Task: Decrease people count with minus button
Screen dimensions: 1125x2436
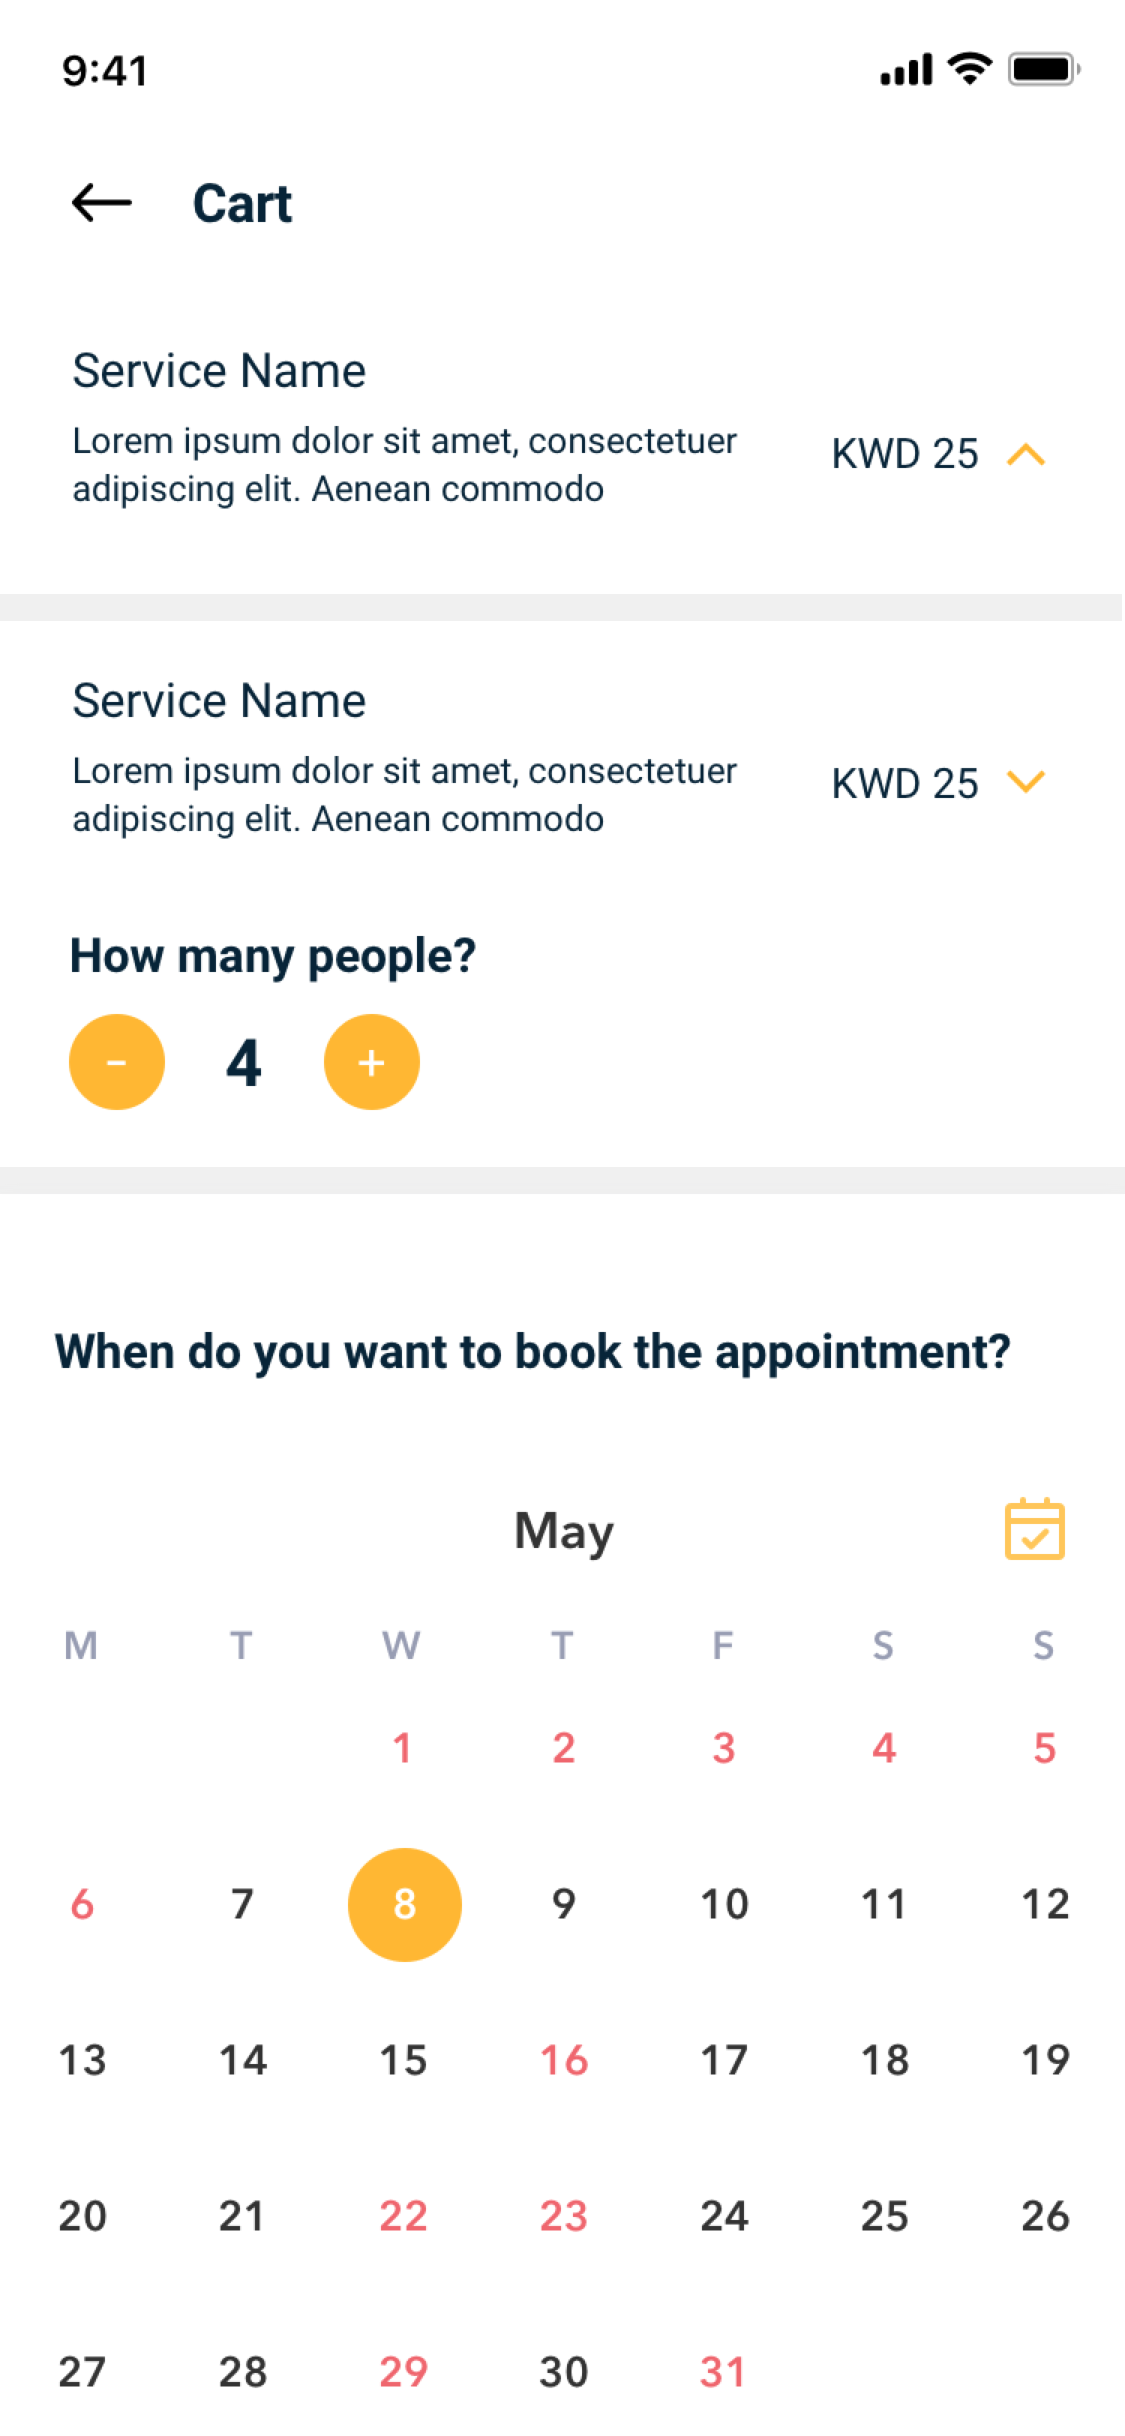Action: [116, 1062]
